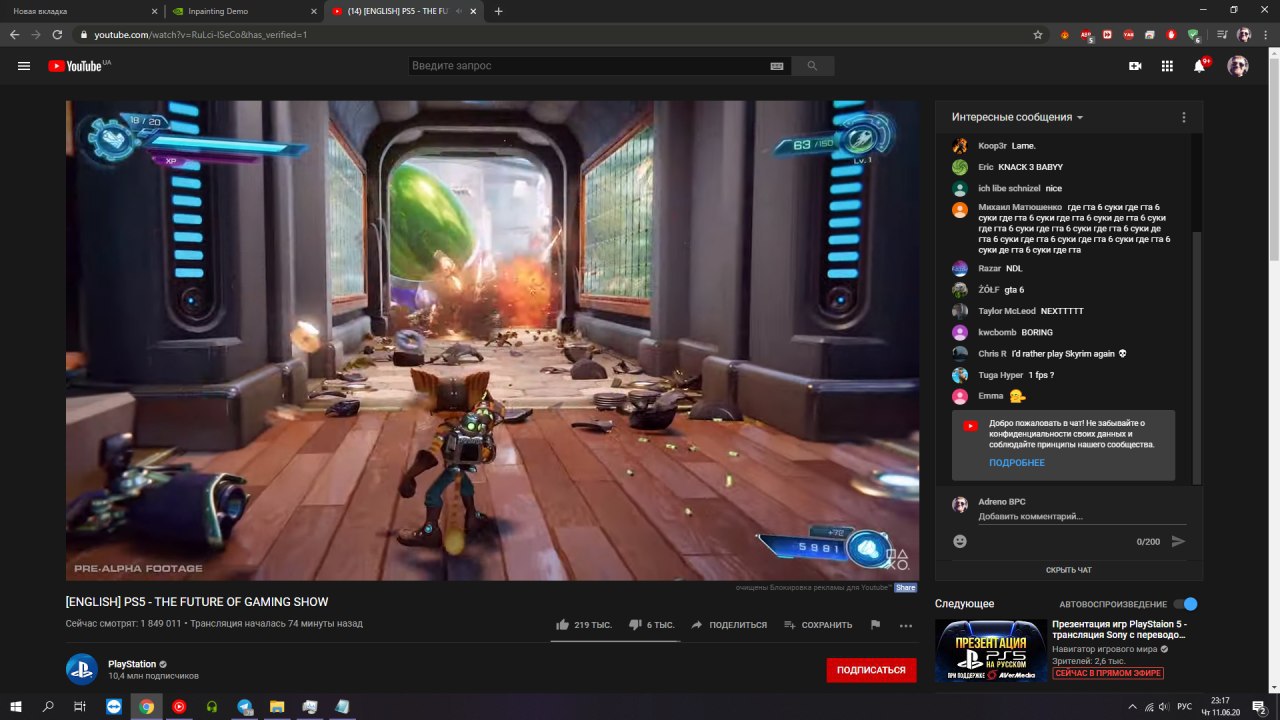The image size is (1280, 720).
Task: Click the search magnifier button
Action: [x=812, y=66]
